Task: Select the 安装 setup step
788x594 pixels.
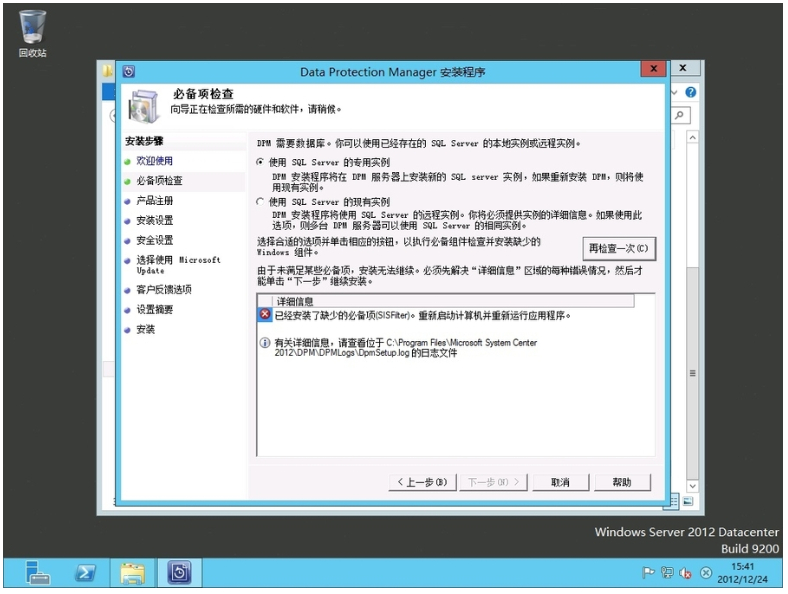Action: [x=145, y=329]
